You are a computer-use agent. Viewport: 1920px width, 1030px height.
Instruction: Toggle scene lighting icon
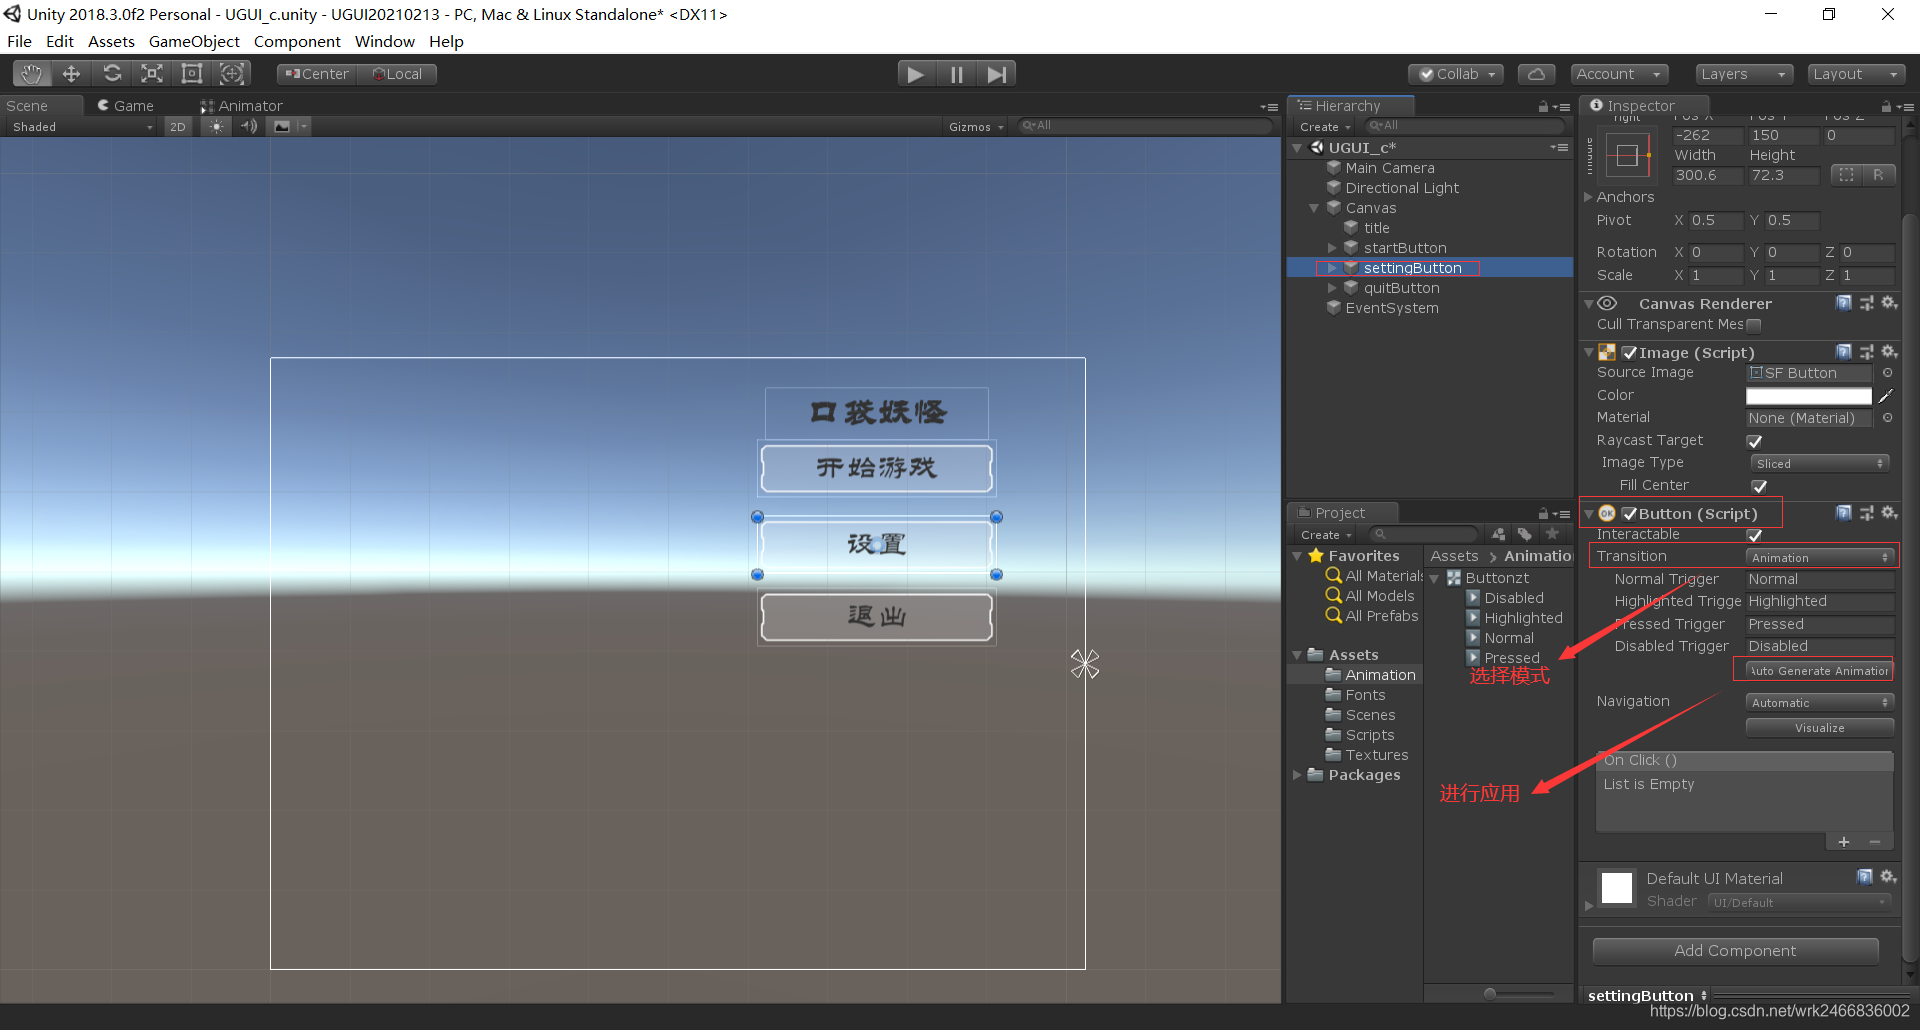pos(216,127)
